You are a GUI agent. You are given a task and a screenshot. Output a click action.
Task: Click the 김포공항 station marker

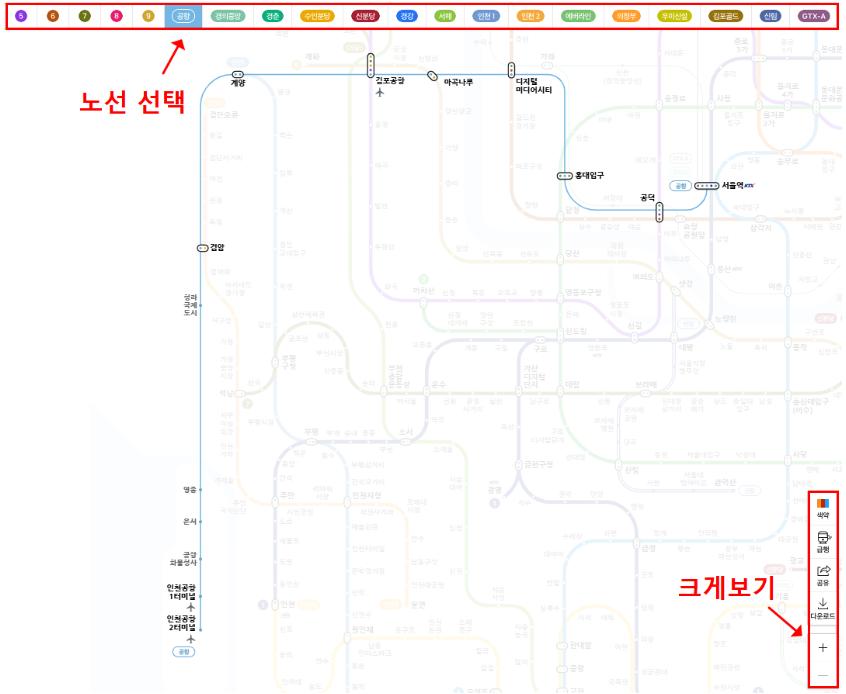point(371,65)
